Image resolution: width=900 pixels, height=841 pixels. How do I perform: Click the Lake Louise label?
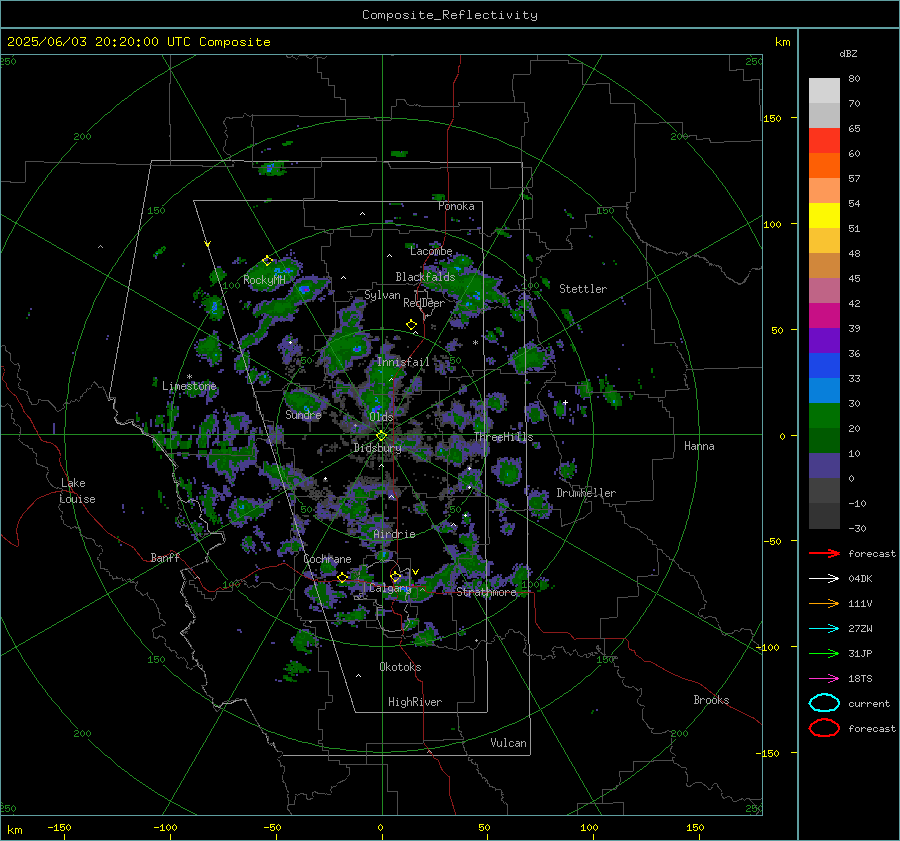[x=77, y=491]
